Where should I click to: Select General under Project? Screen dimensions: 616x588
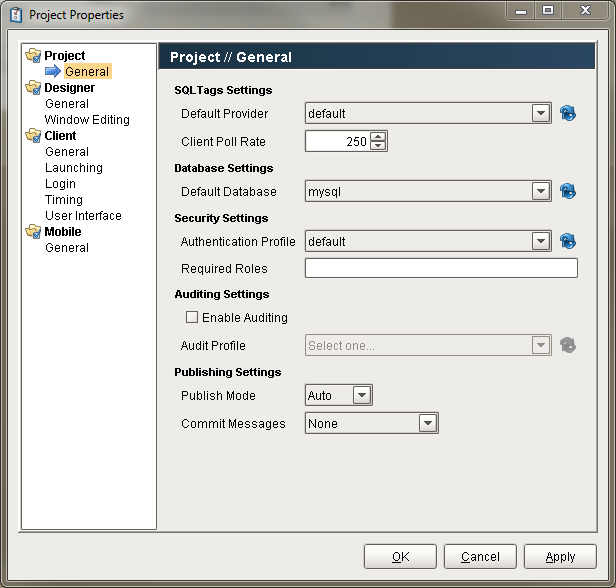(87, 71)
